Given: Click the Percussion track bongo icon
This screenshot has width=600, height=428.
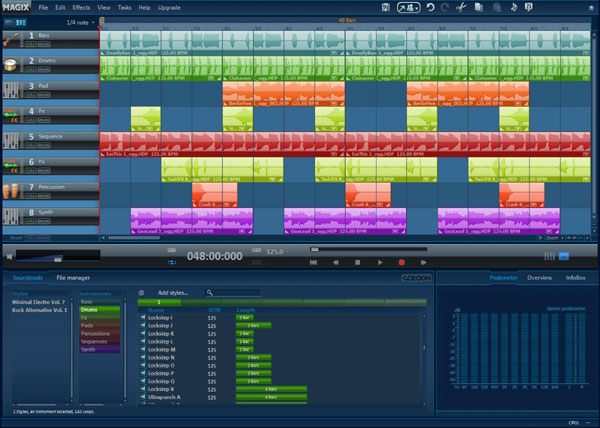Looking at the screenshot, I should (11, 191).
